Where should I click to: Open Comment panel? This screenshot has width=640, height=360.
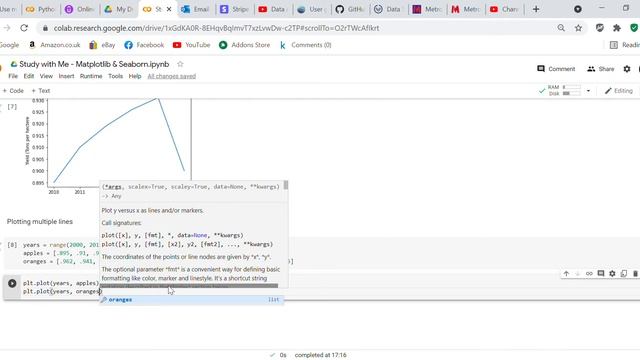[x=556, y=69]
